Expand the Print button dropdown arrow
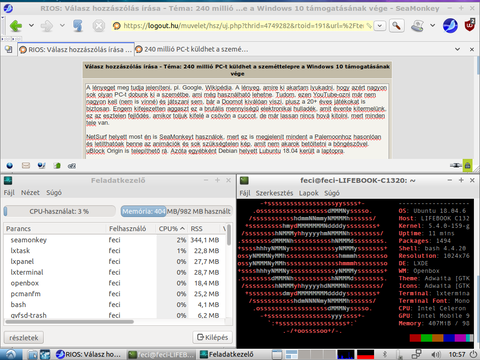Image resolution: width=480 pixels, height=360 pixels. [432, 25]
